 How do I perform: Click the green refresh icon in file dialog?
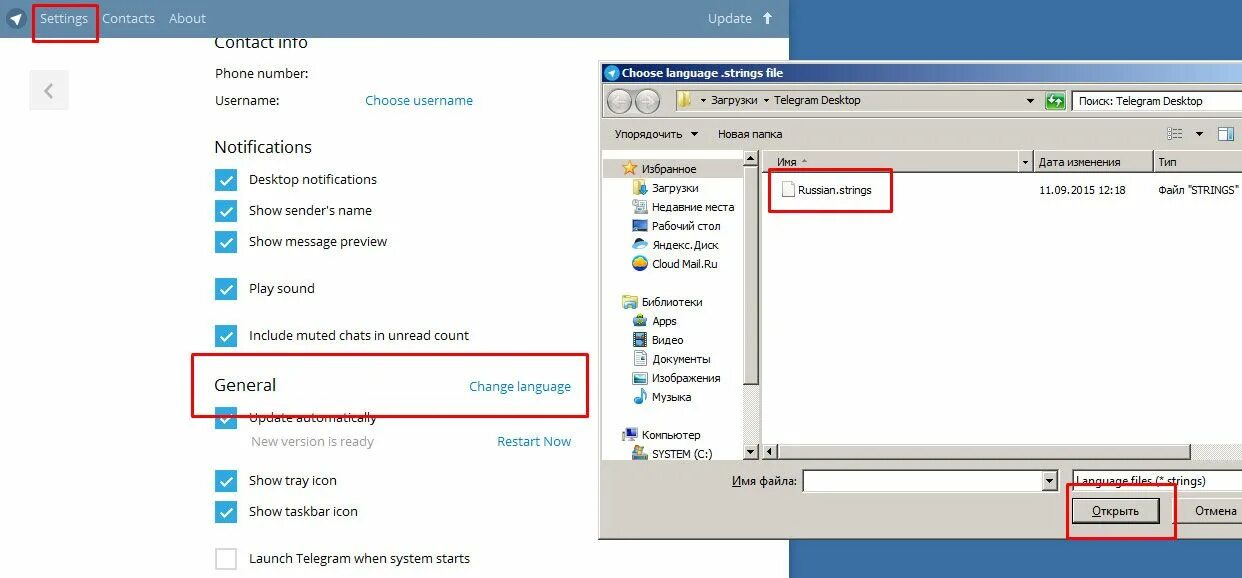(x=1054, y=101)
